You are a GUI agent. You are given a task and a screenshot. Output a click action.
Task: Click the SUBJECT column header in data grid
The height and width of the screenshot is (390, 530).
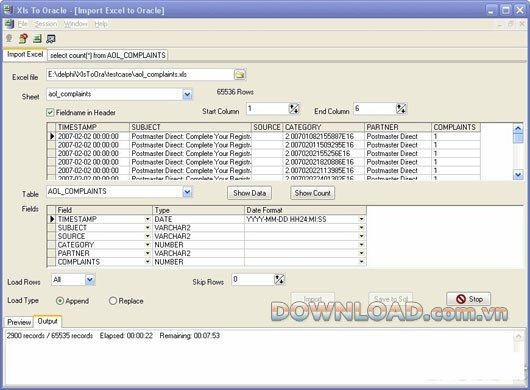point(191,127)
